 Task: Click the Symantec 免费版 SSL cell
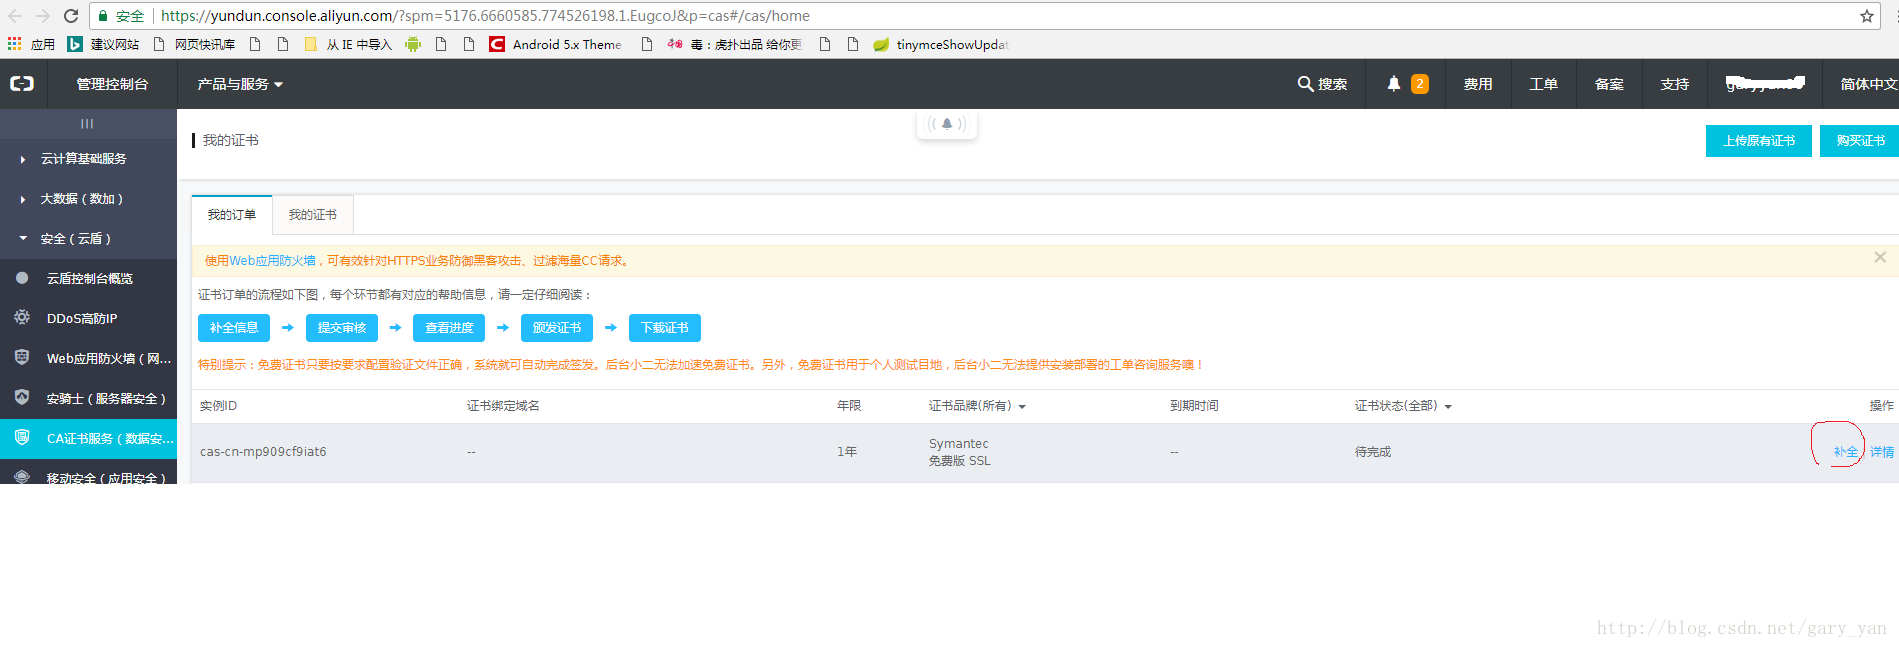[x=959, y=452]
